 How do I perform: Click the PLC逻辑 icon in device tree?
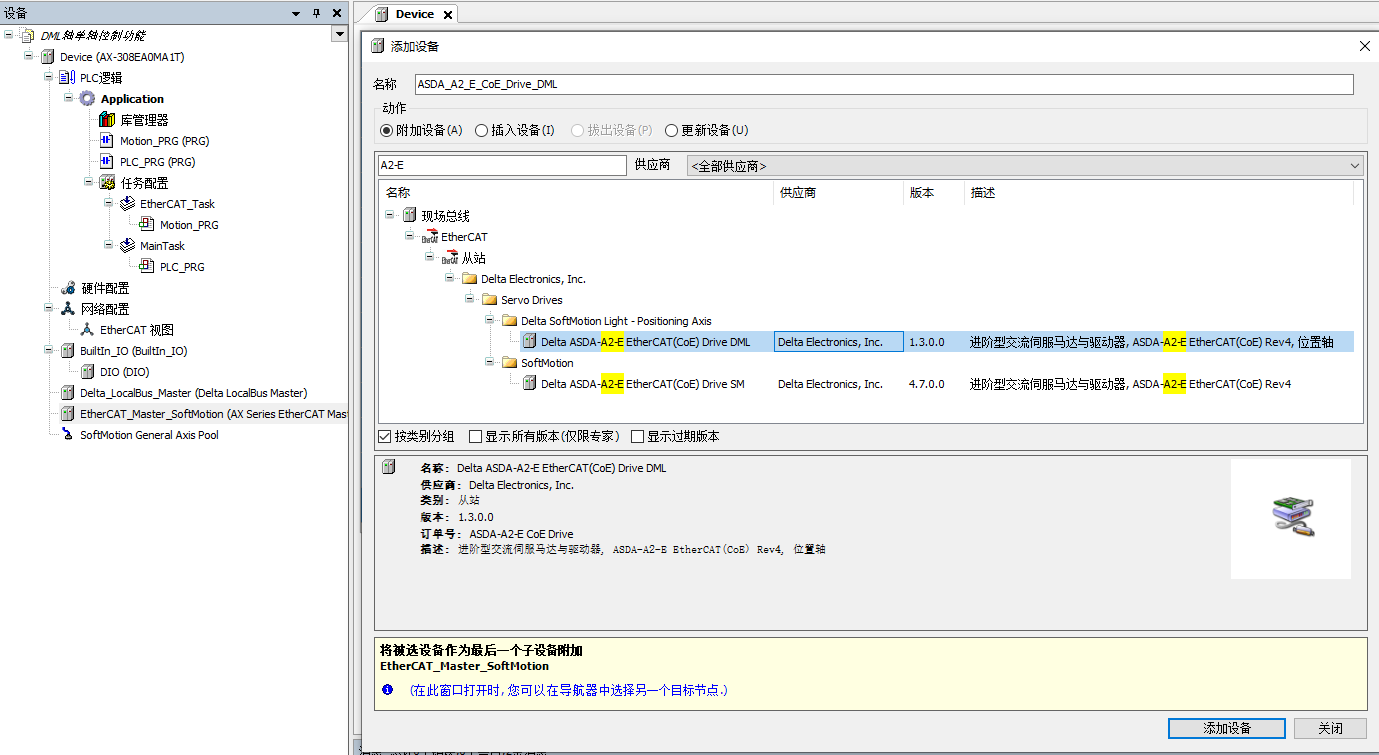(x=68, y=78)
